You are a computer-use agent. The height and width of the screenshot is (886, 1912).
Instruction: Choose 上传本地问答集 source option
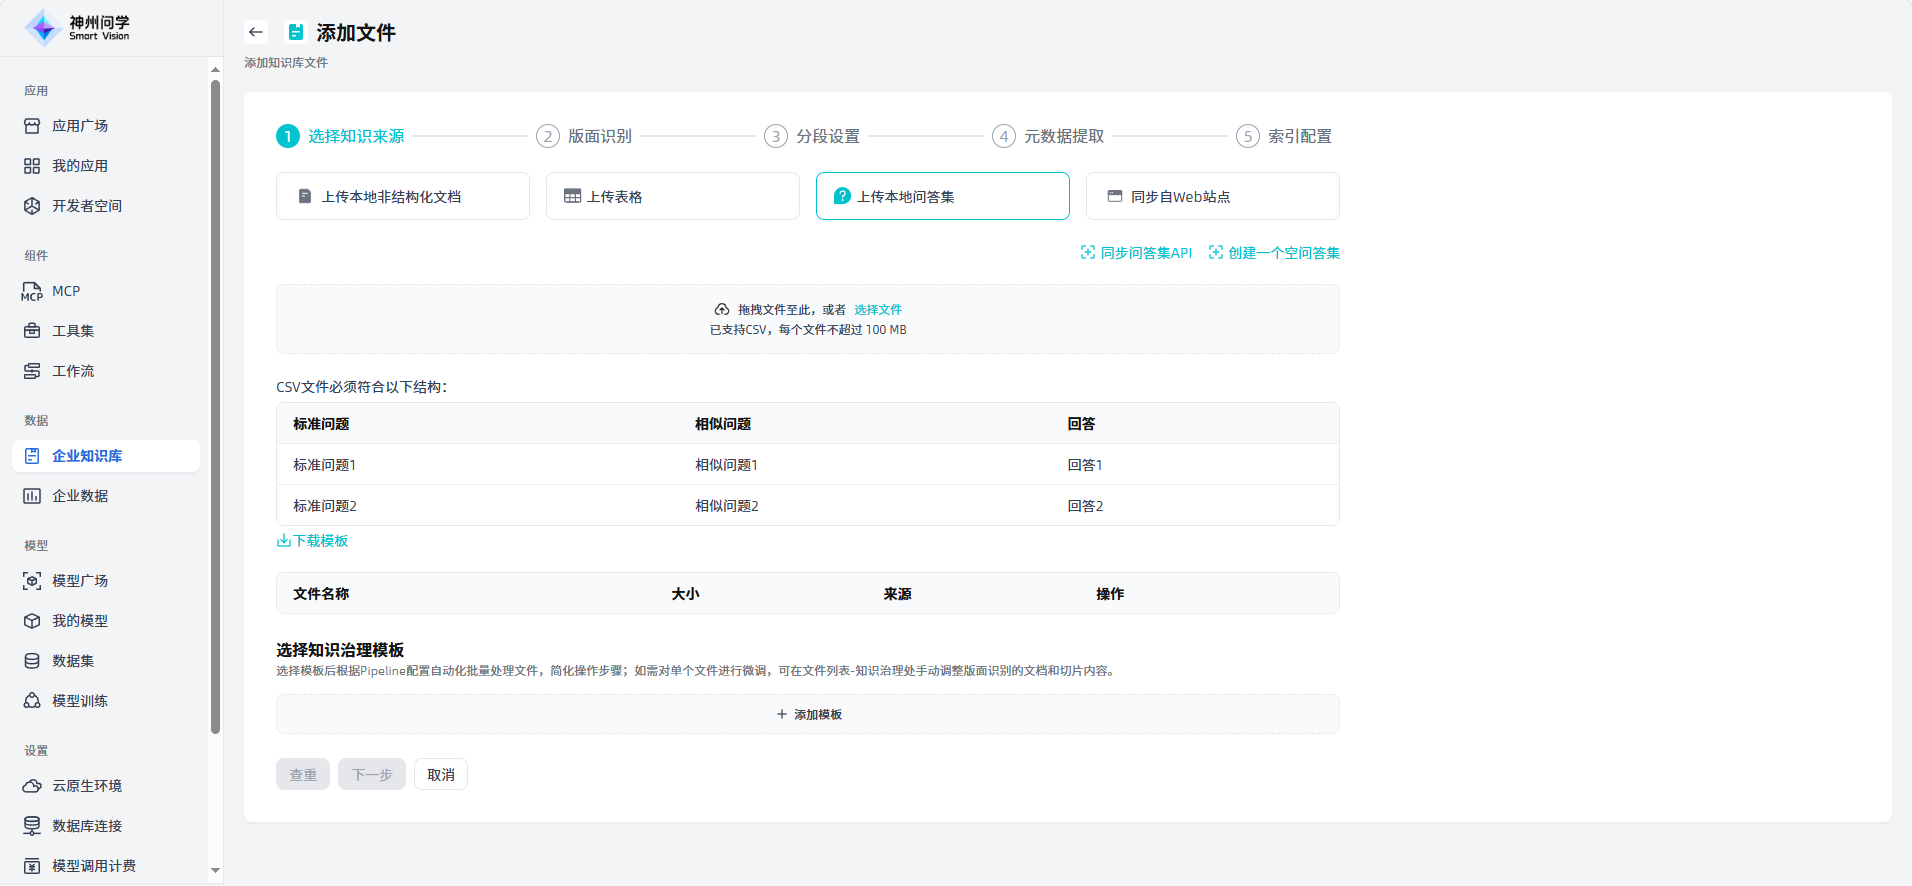click(x=942, y=196)
